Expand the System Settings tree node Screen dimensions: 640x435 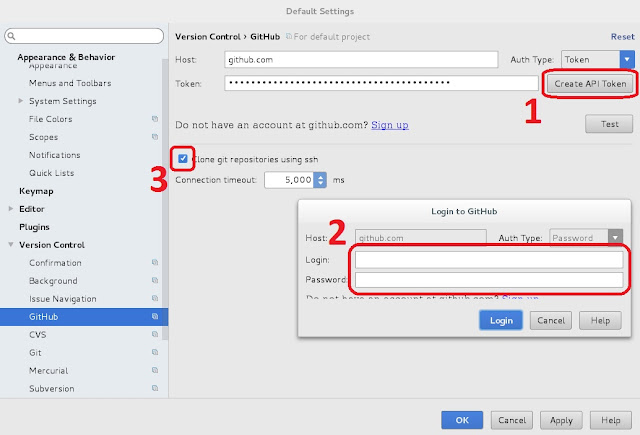21,101
